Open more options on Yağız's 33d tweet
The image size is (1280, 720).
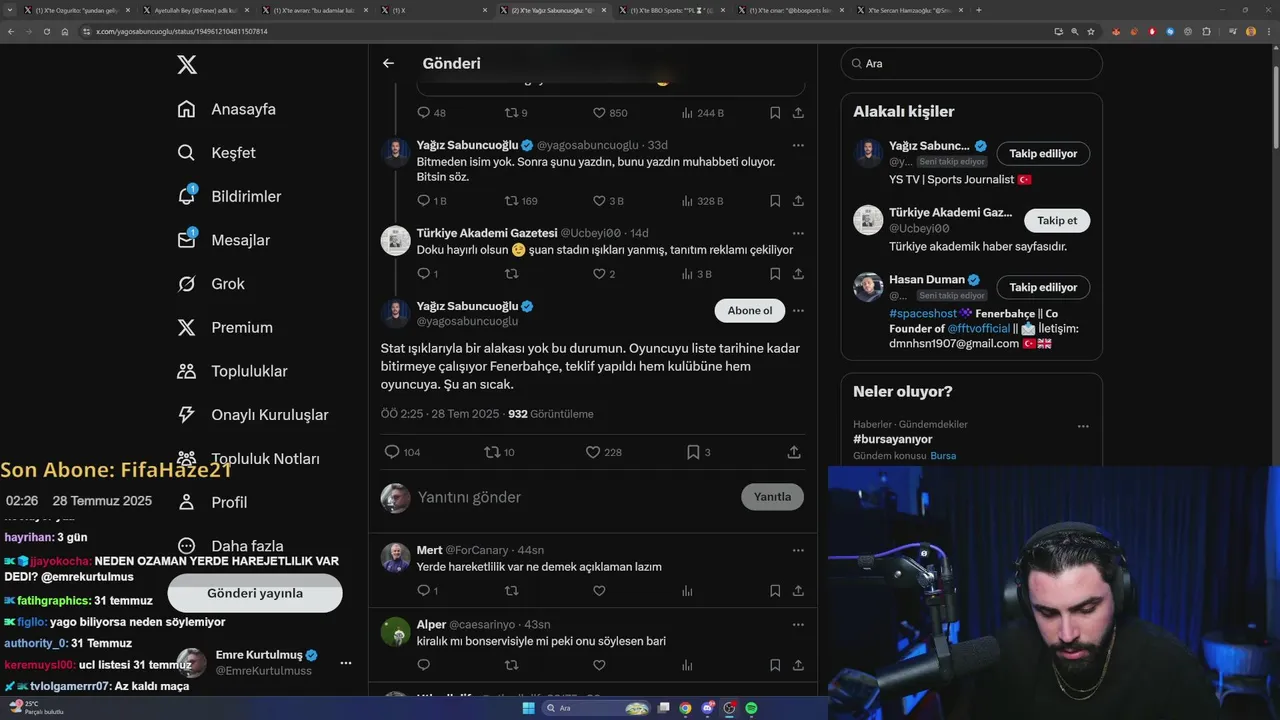coord(798,145)
